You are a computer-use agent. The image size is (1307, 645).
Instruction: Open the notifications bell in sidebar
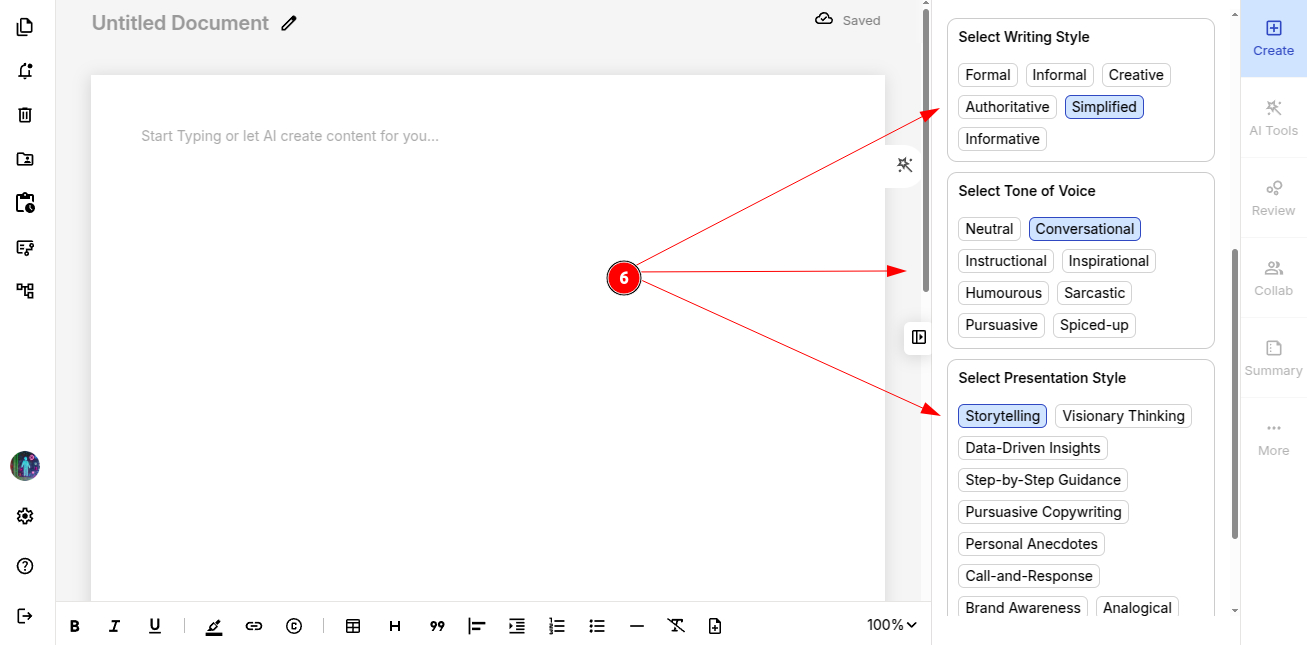point(25,71)
